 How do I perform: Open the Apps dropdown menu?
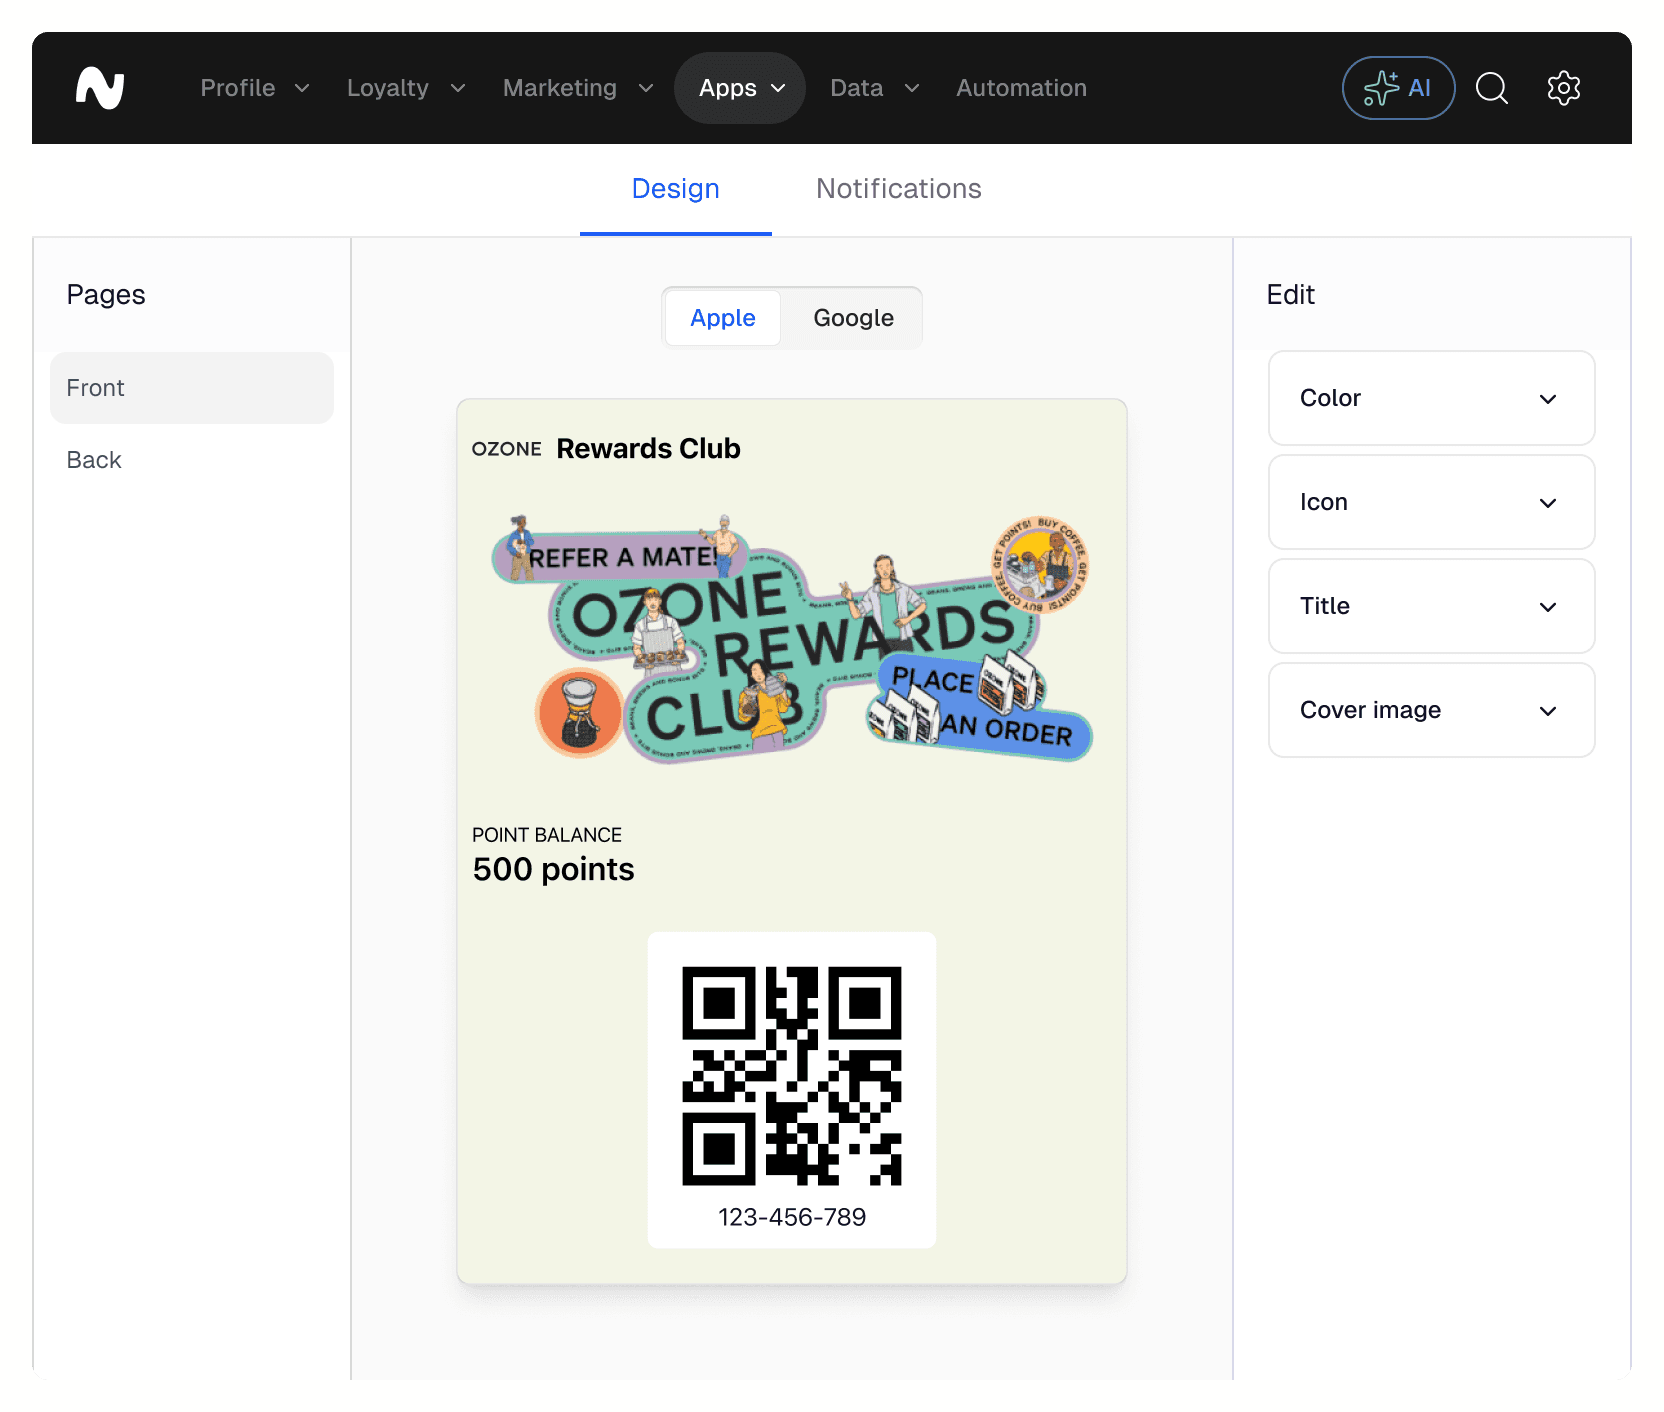tap(740, 88)
